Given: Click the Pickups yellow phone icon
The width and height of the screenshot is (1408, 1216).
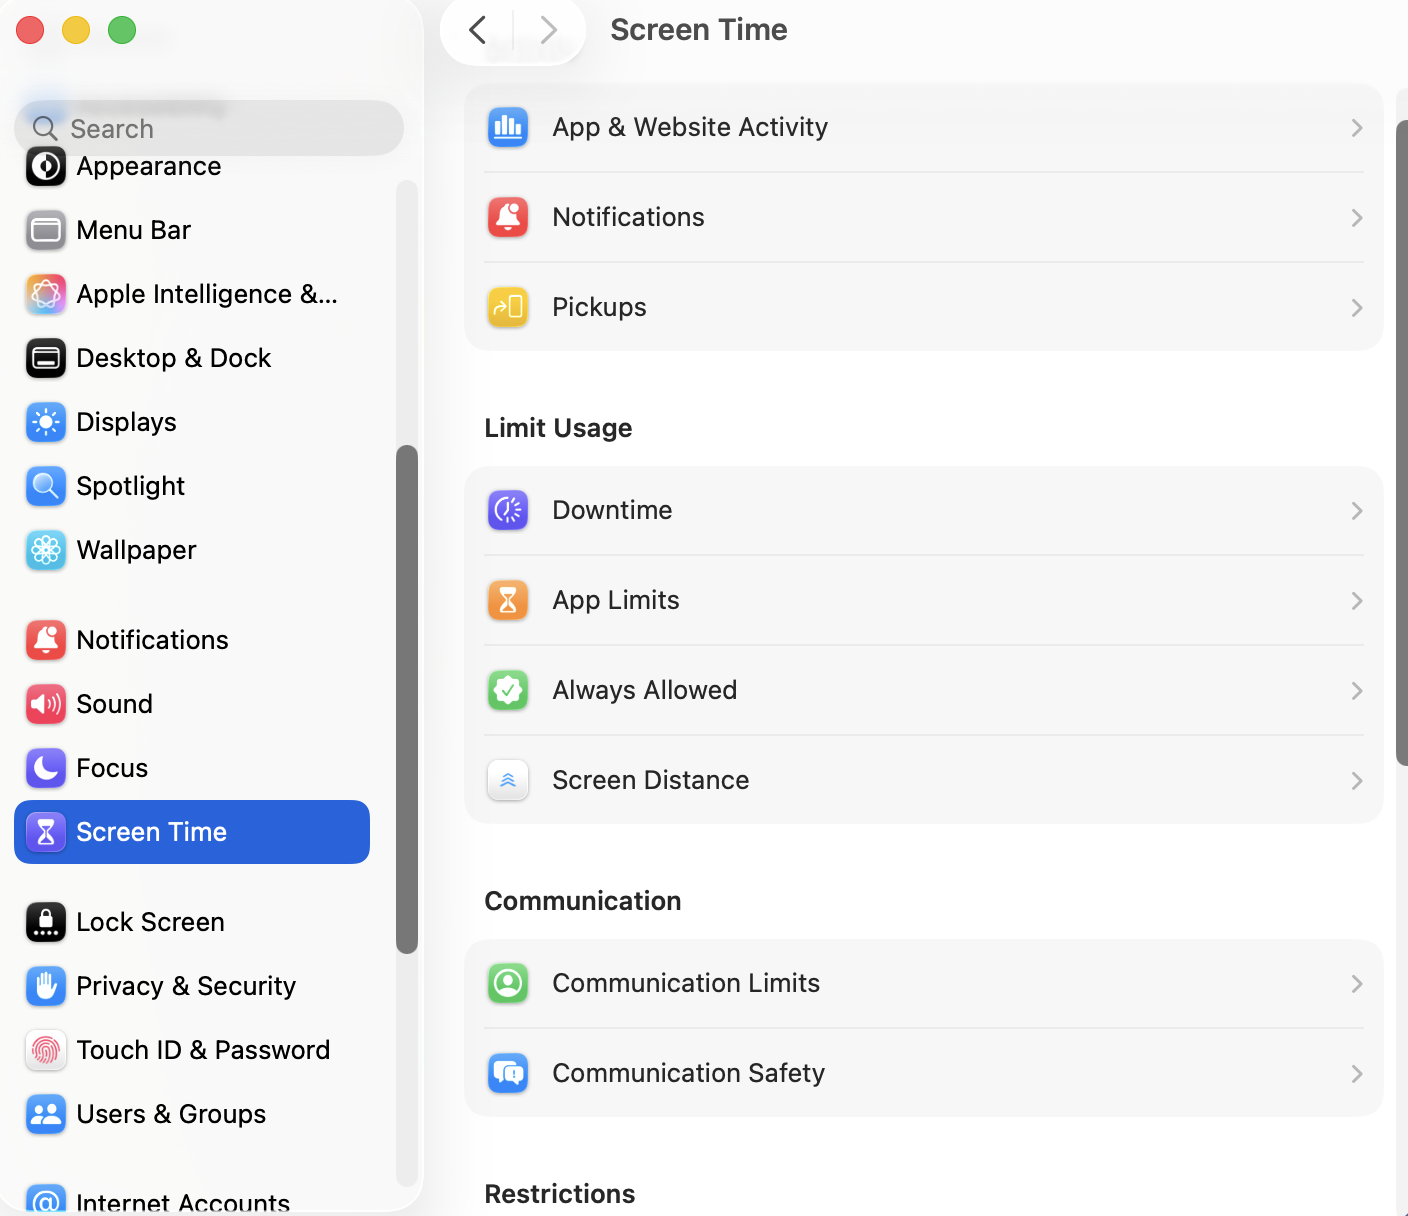Looking at the screenshot, I should (508, 307).
